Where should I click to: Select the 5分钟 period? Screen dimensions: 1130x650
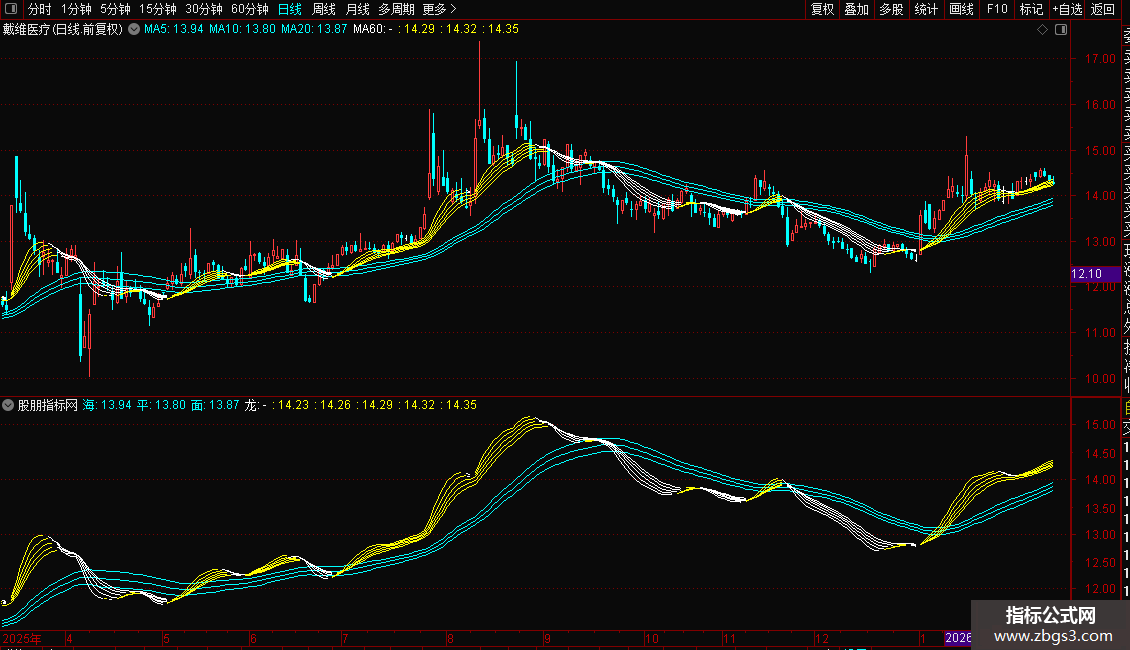[115, 9]
